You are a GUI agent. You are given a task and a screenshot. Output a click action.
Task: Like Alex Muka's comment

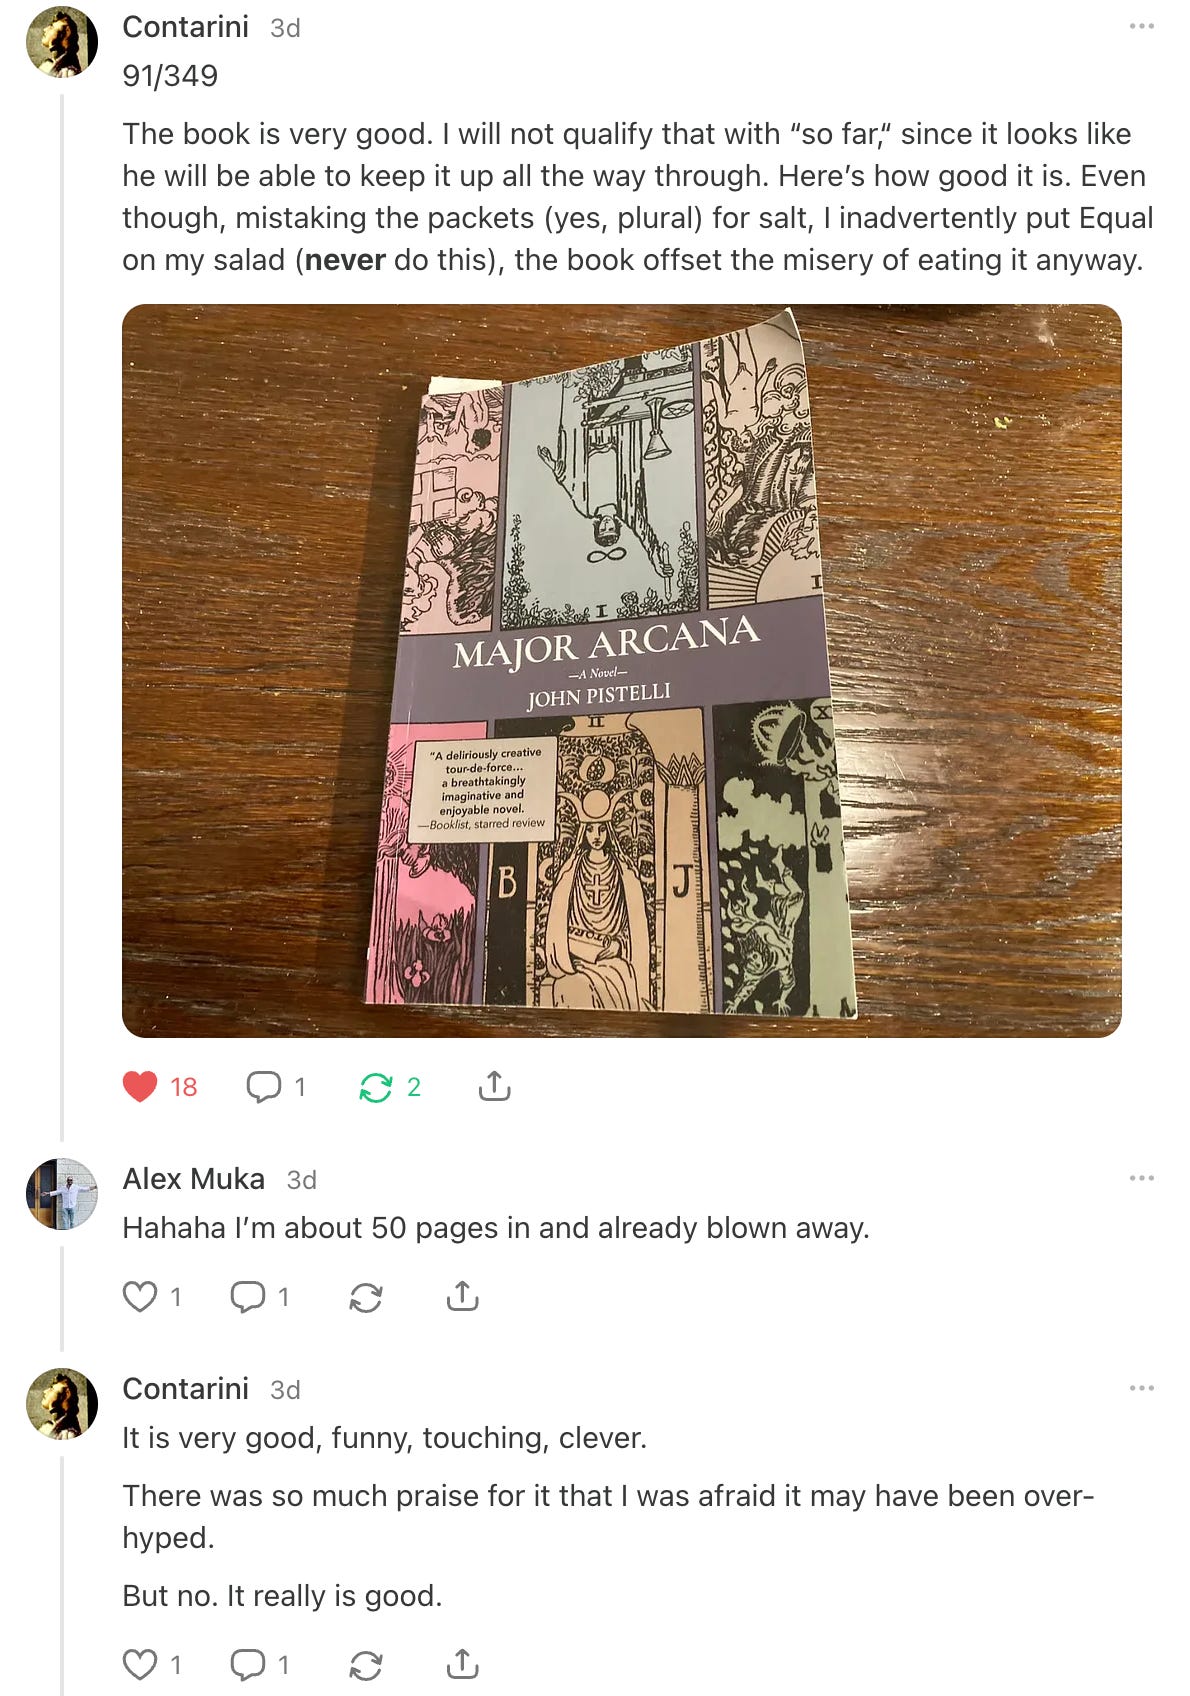coord(140,1297)
